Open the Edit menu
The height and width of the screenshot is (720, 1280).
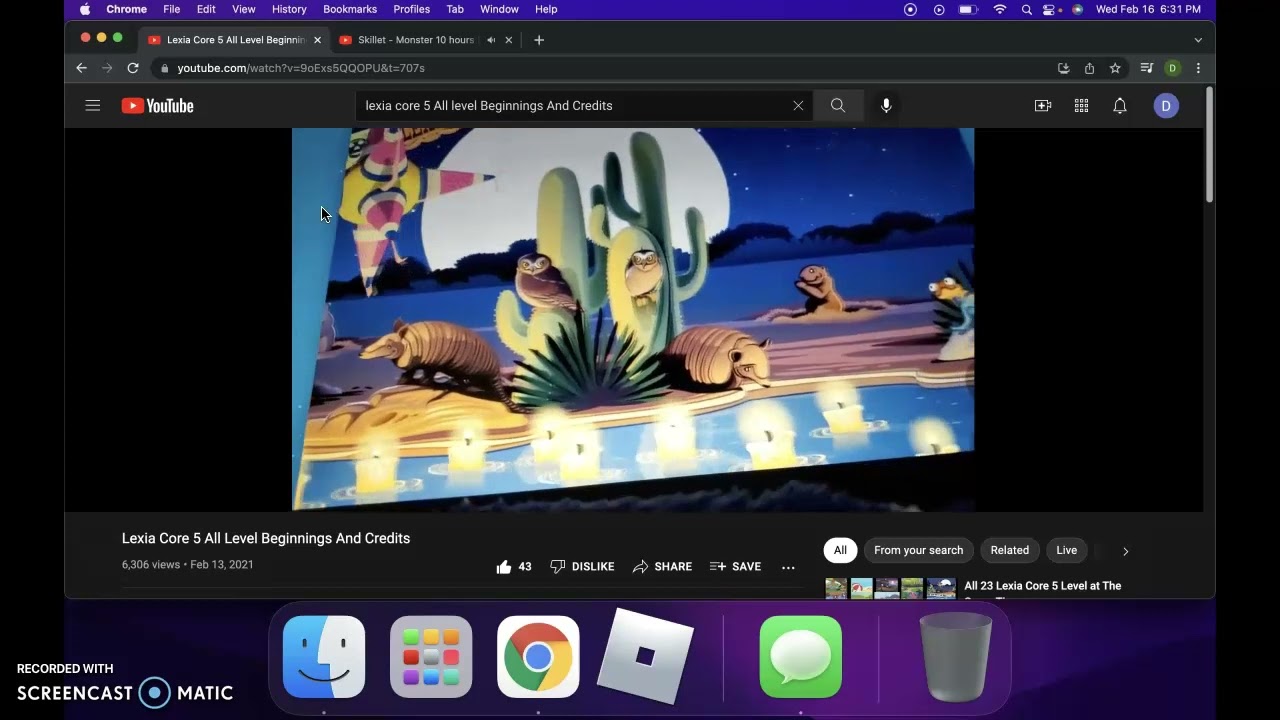[x=206, y=9]
